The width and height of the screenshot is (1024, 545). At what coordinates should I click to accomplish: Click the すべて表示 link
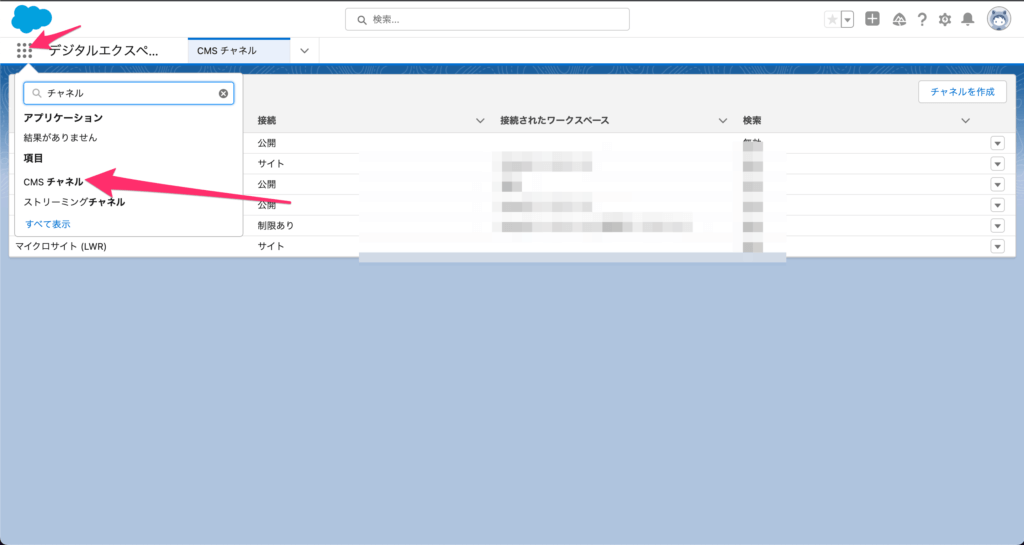pos(48,224)
